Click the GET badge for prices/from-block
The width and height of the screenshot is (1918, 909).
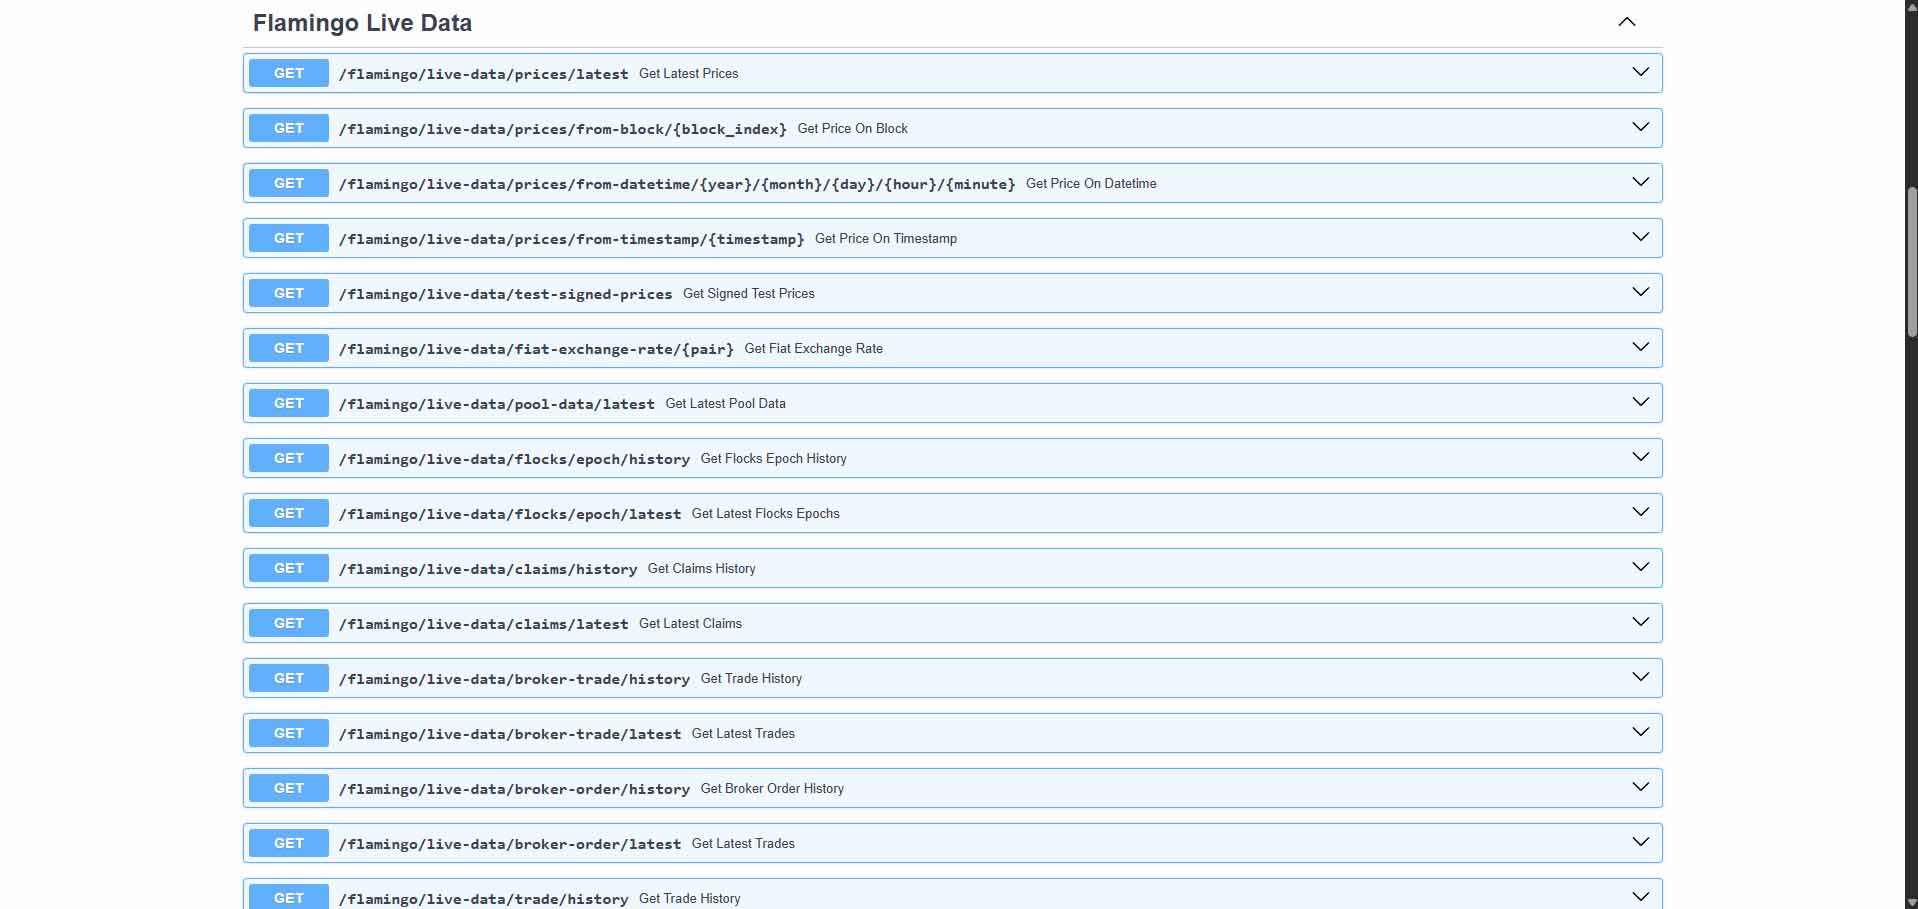[x=289, y=128]
